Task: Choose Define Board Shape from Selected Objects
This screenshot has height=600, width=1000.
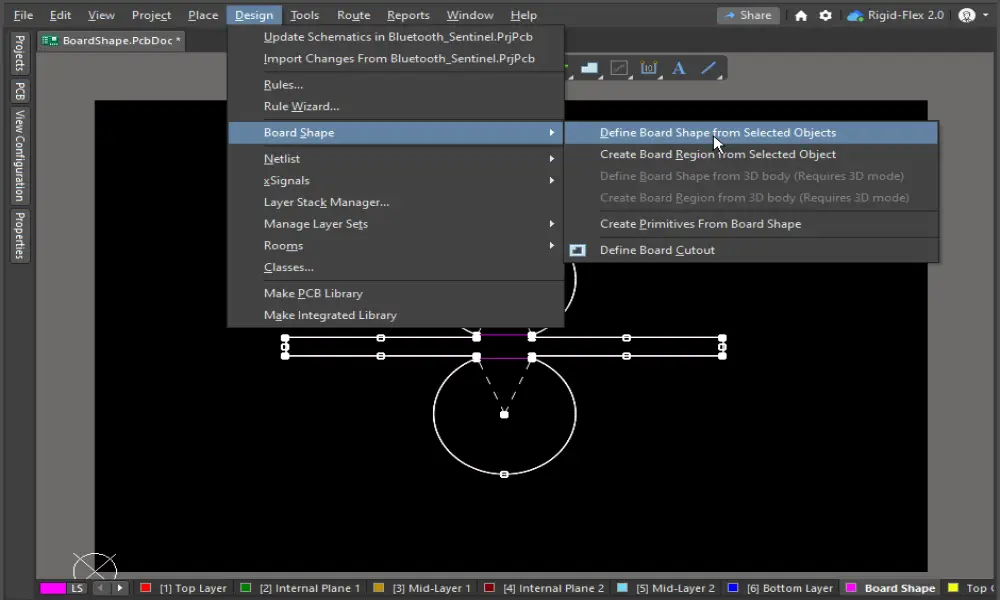Action: (x=717, y=133)
